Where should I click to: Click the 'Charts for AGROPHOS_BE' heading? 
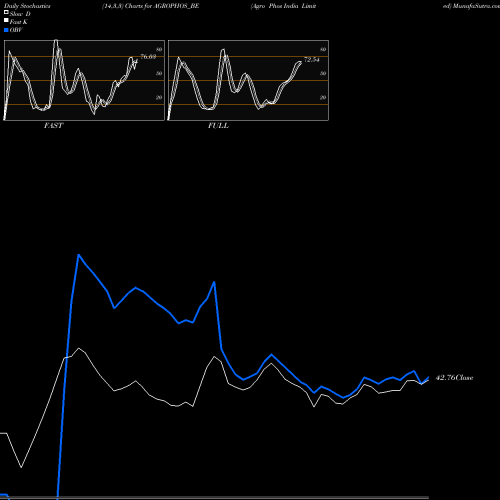click(162, 6)
